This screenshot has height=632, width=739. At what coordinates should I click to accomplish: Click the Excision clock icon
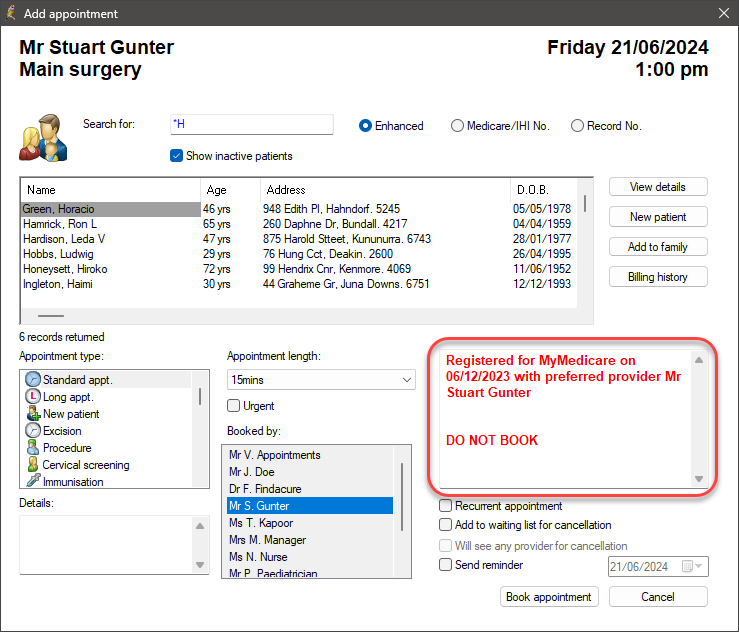point(33,430)
